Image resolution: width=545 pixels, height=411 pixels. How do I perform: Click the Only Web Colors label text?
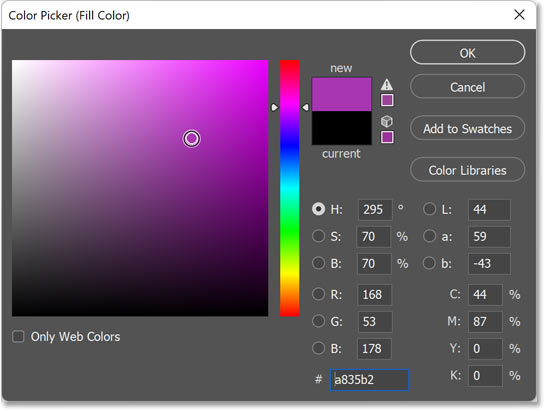coord(75,337)
